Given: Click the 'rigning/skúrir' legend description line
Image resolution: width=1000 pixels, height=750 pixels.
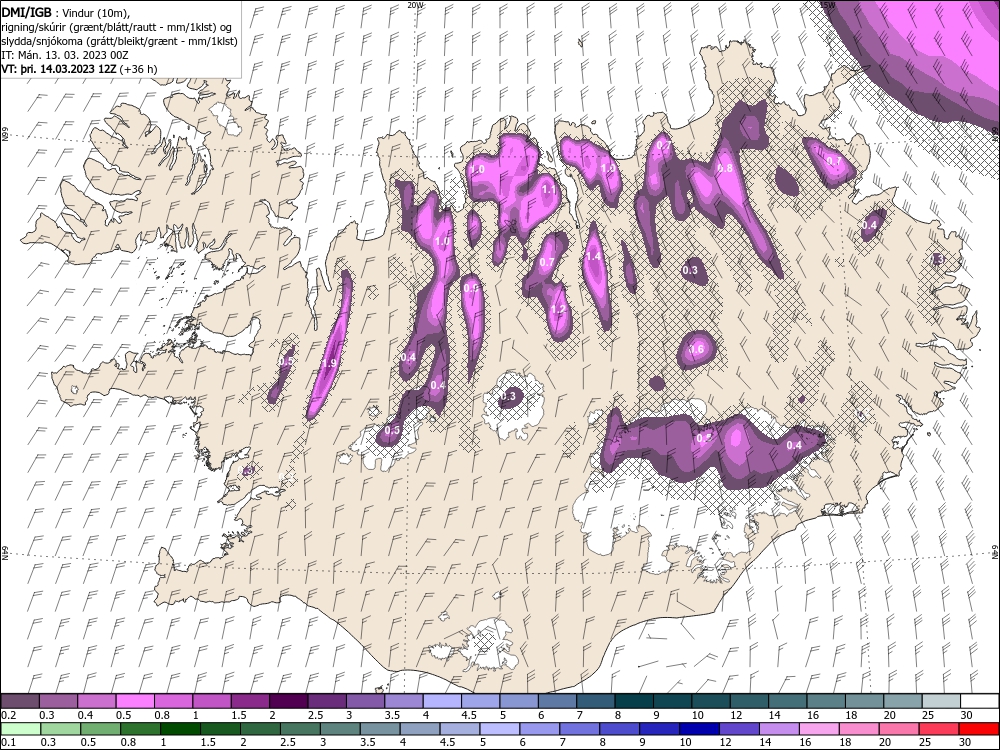Looking at the screenshot, I should click(117, 26).
